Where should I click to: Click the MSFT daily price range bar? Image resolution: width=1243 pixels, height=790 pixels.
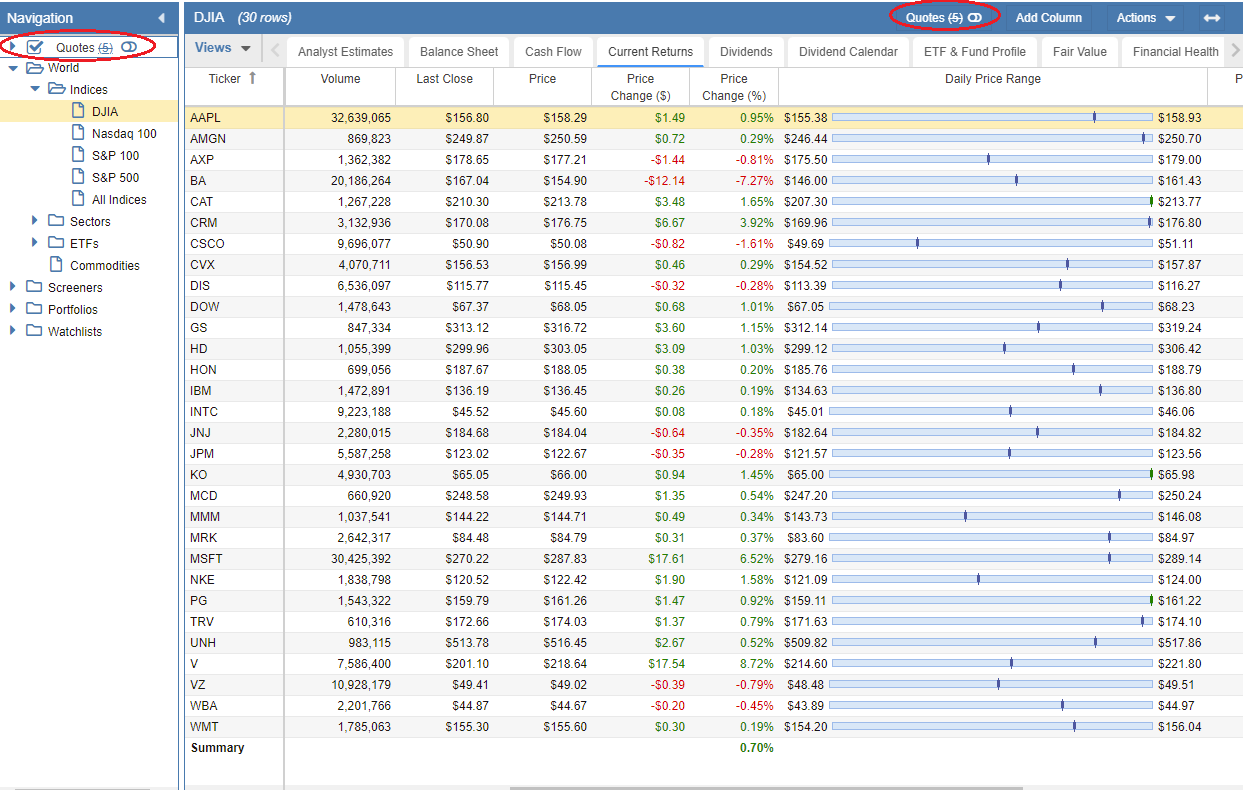click(x=993, y=558)
